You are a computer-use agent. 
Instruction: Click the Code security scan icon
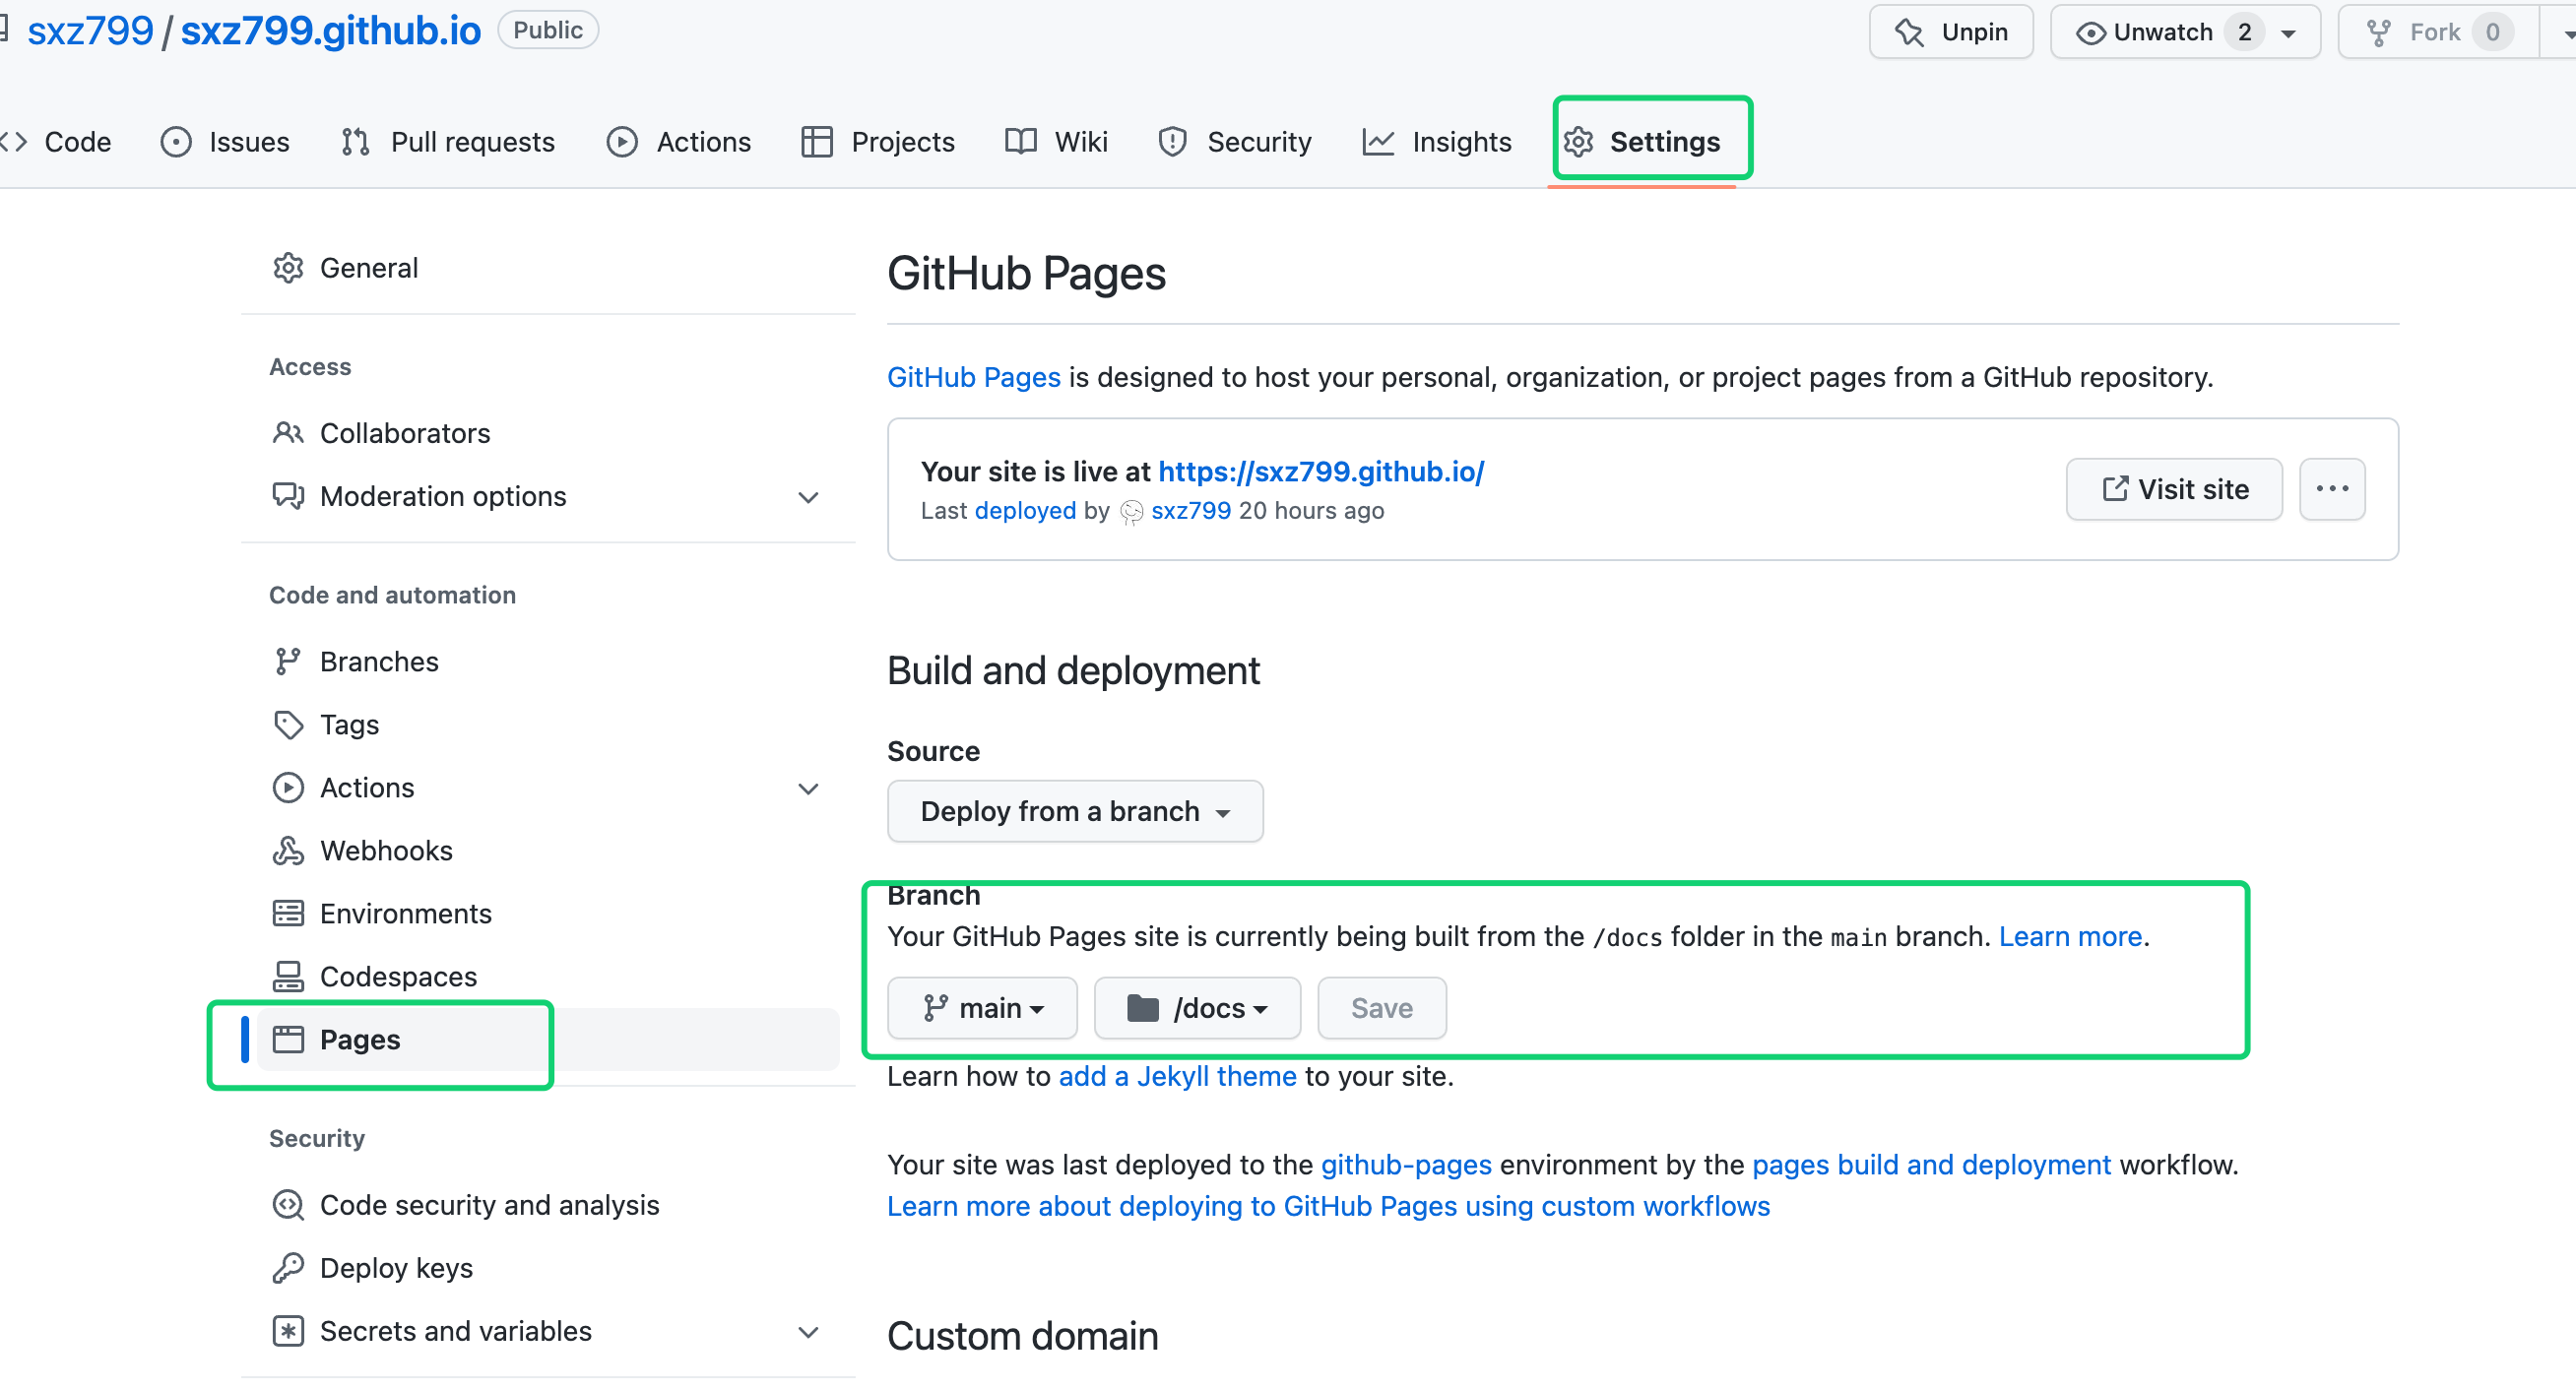288,1204
